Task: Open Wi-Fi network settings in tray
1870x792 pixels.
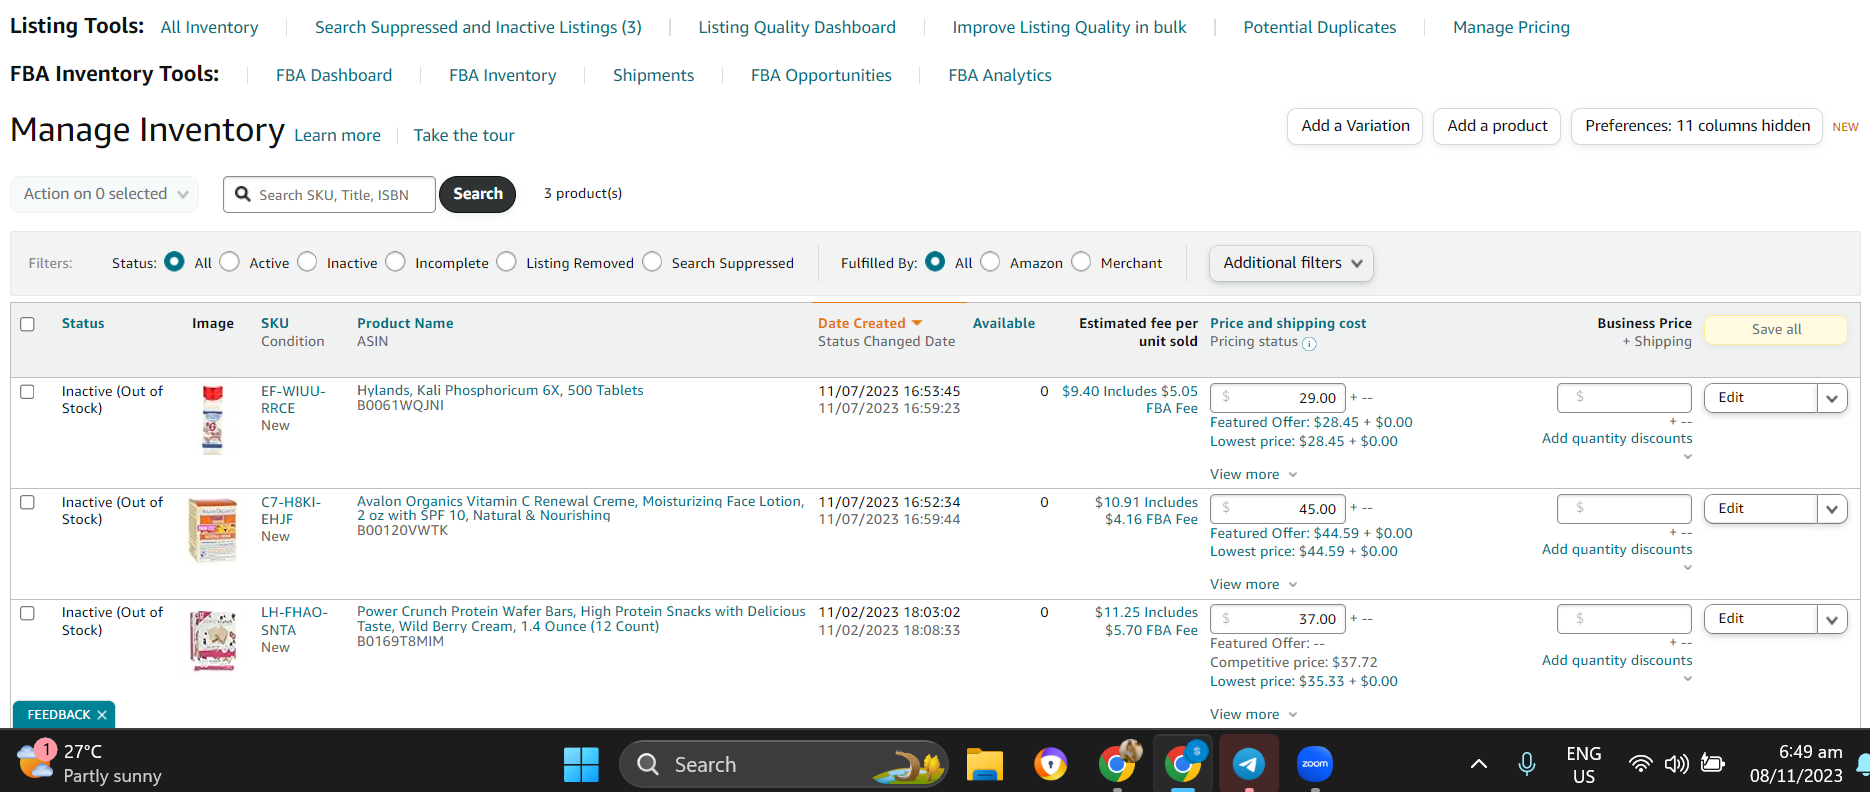Action: tap(1640, 765)
